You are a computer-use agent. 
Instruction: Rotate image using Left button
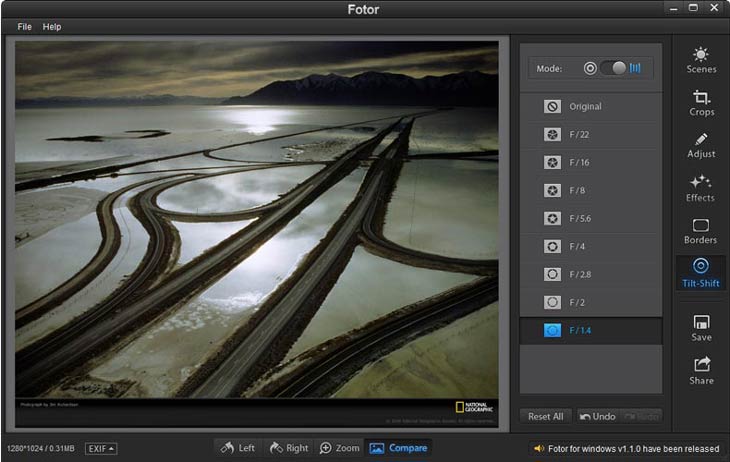tap(238, 448)
